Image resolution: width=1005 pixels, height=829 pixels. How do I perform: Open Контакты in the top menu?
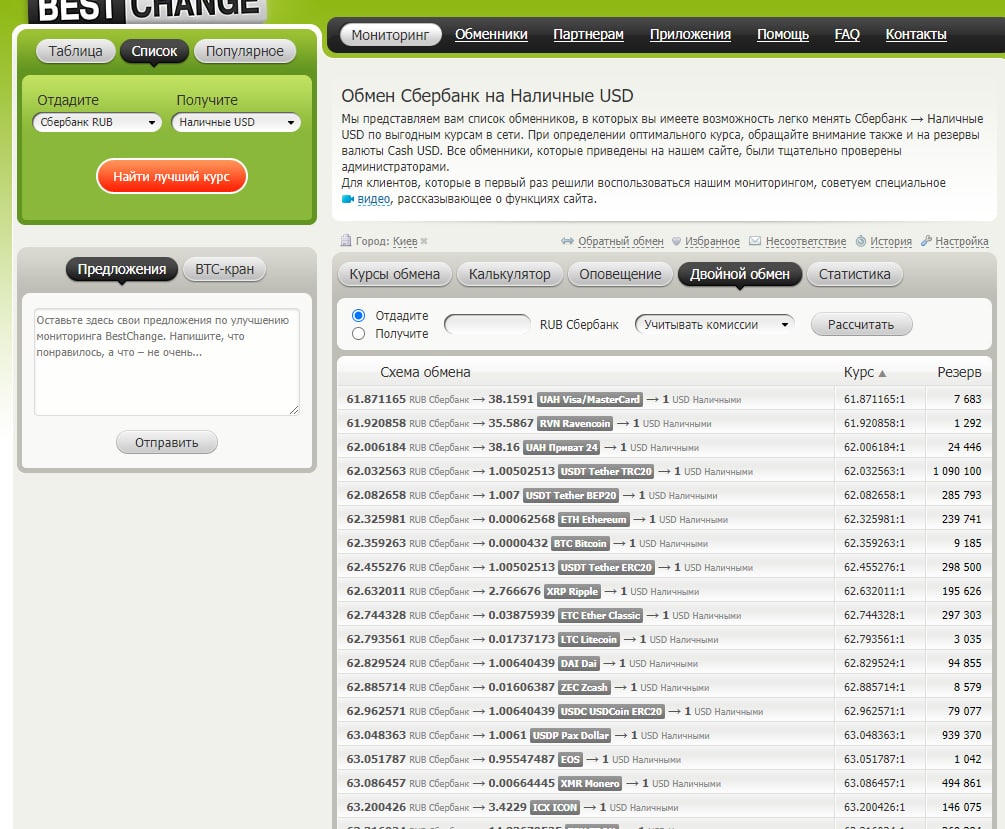pyautogui.click(x=916, y=35)
